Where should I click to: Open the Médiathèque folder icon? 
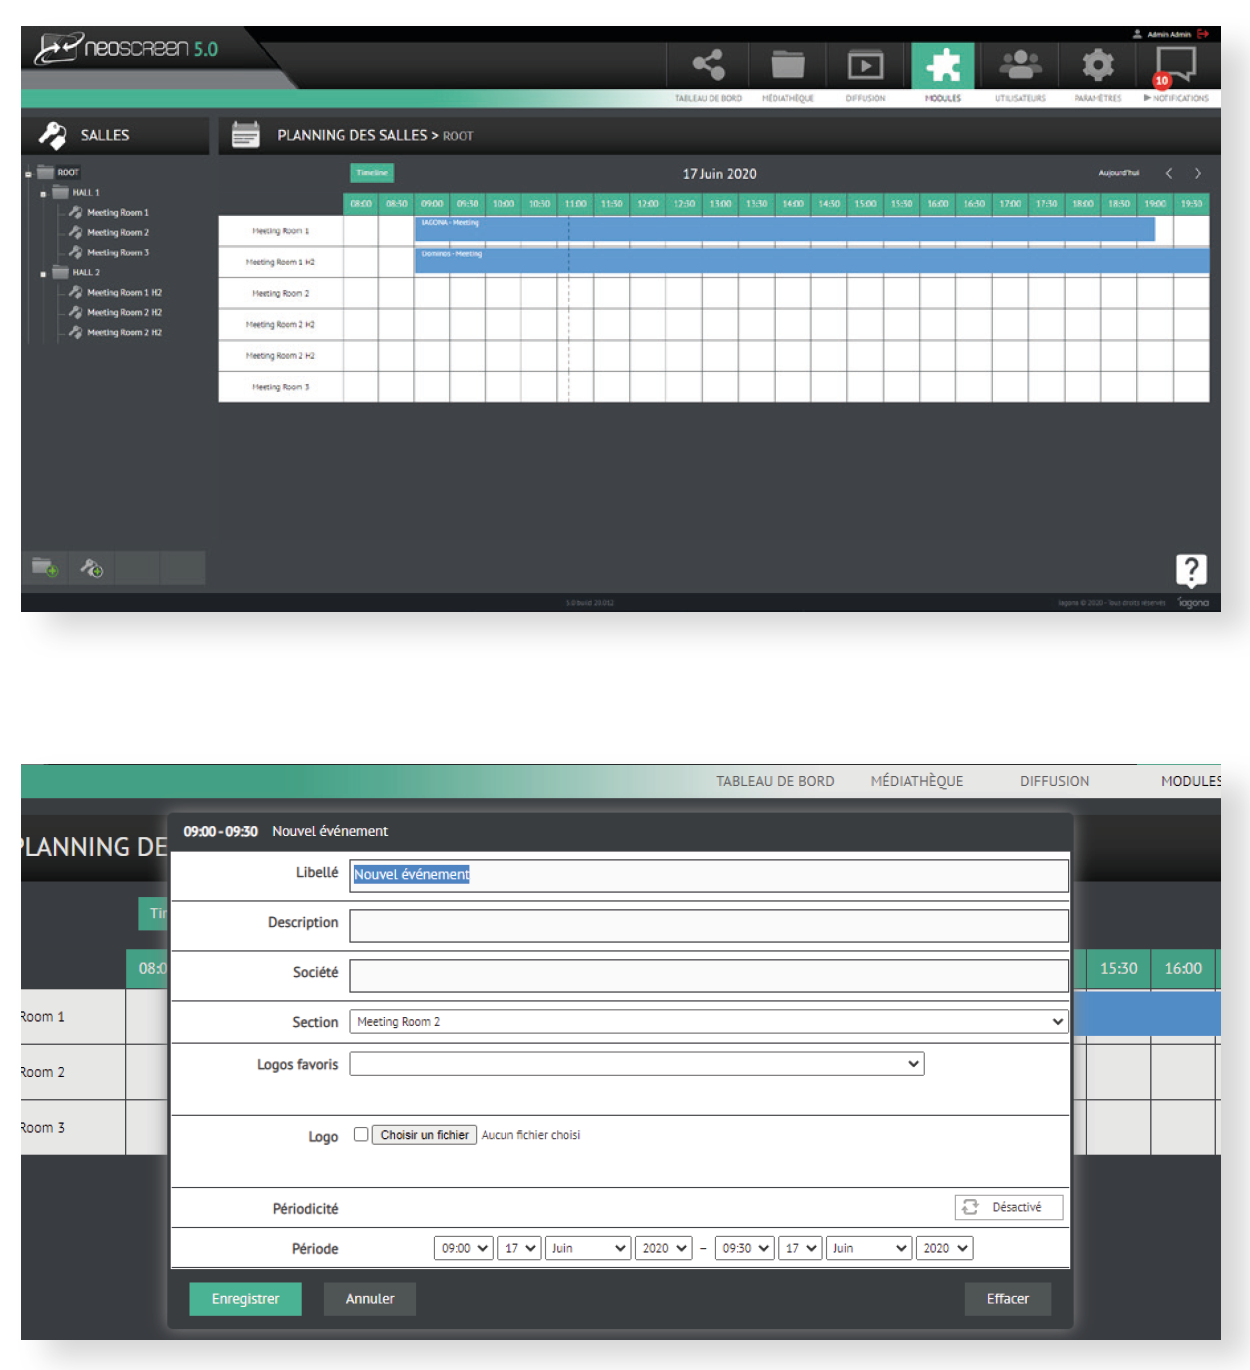click(787, 65)
